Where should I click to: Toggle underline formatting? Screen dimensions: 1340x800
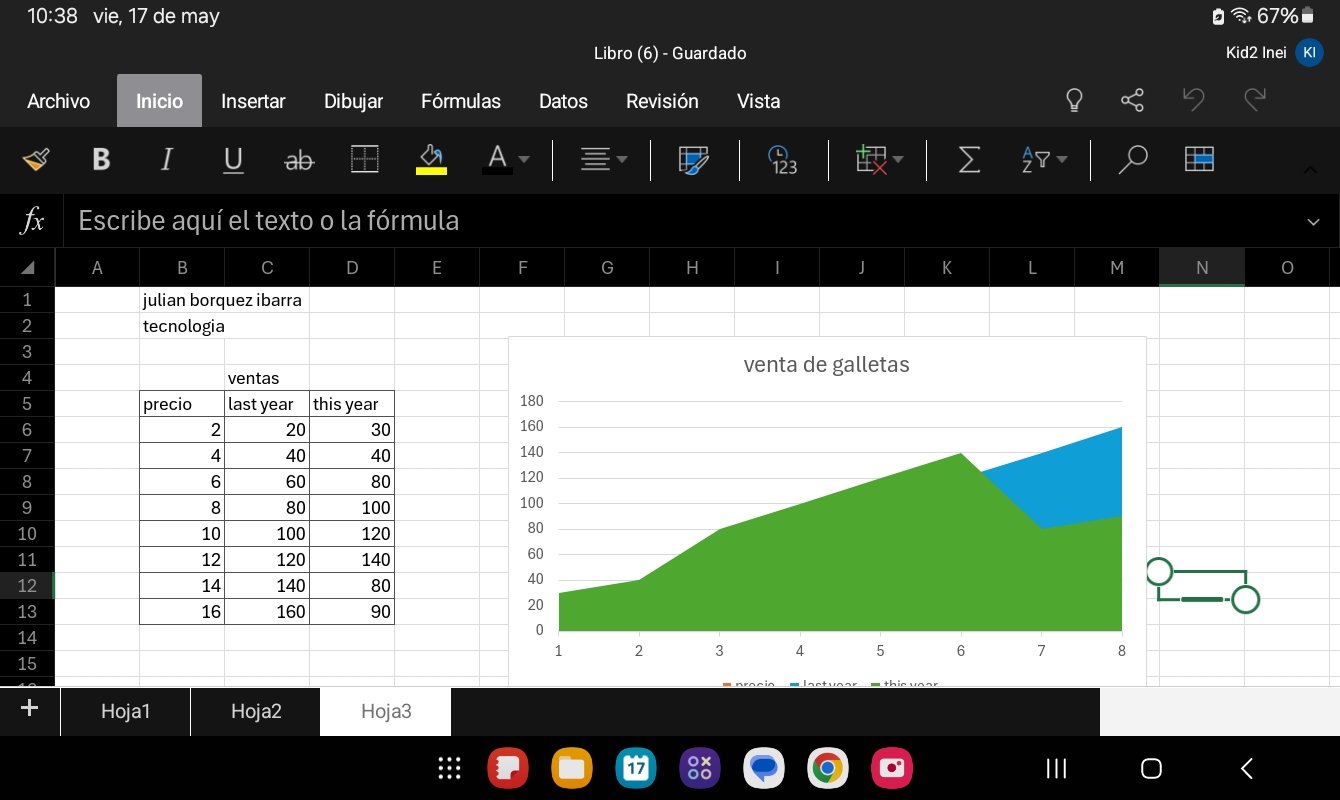(x=233, y=160)
